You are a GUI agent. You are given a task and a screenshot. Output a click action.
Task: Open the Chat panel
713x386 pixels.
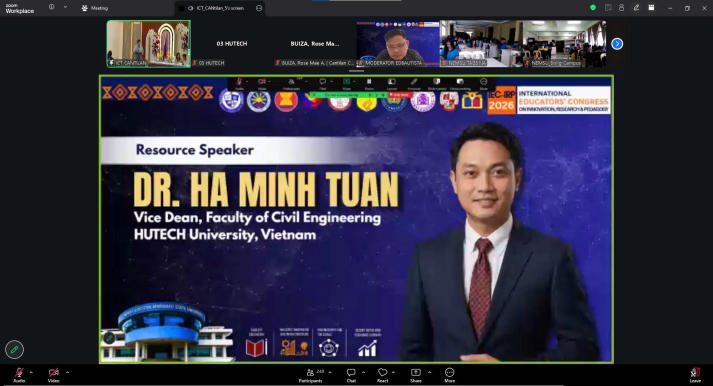click(351, 375)
